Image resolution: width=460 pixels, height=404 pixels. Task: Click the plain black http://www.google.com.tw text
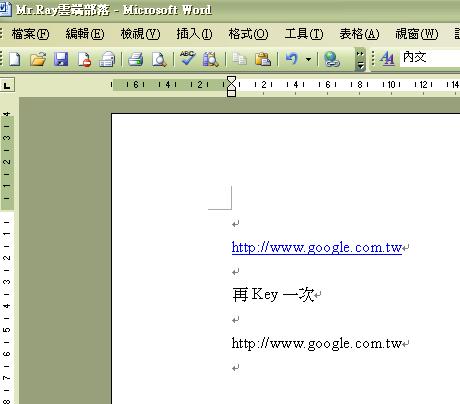point(317,343)
